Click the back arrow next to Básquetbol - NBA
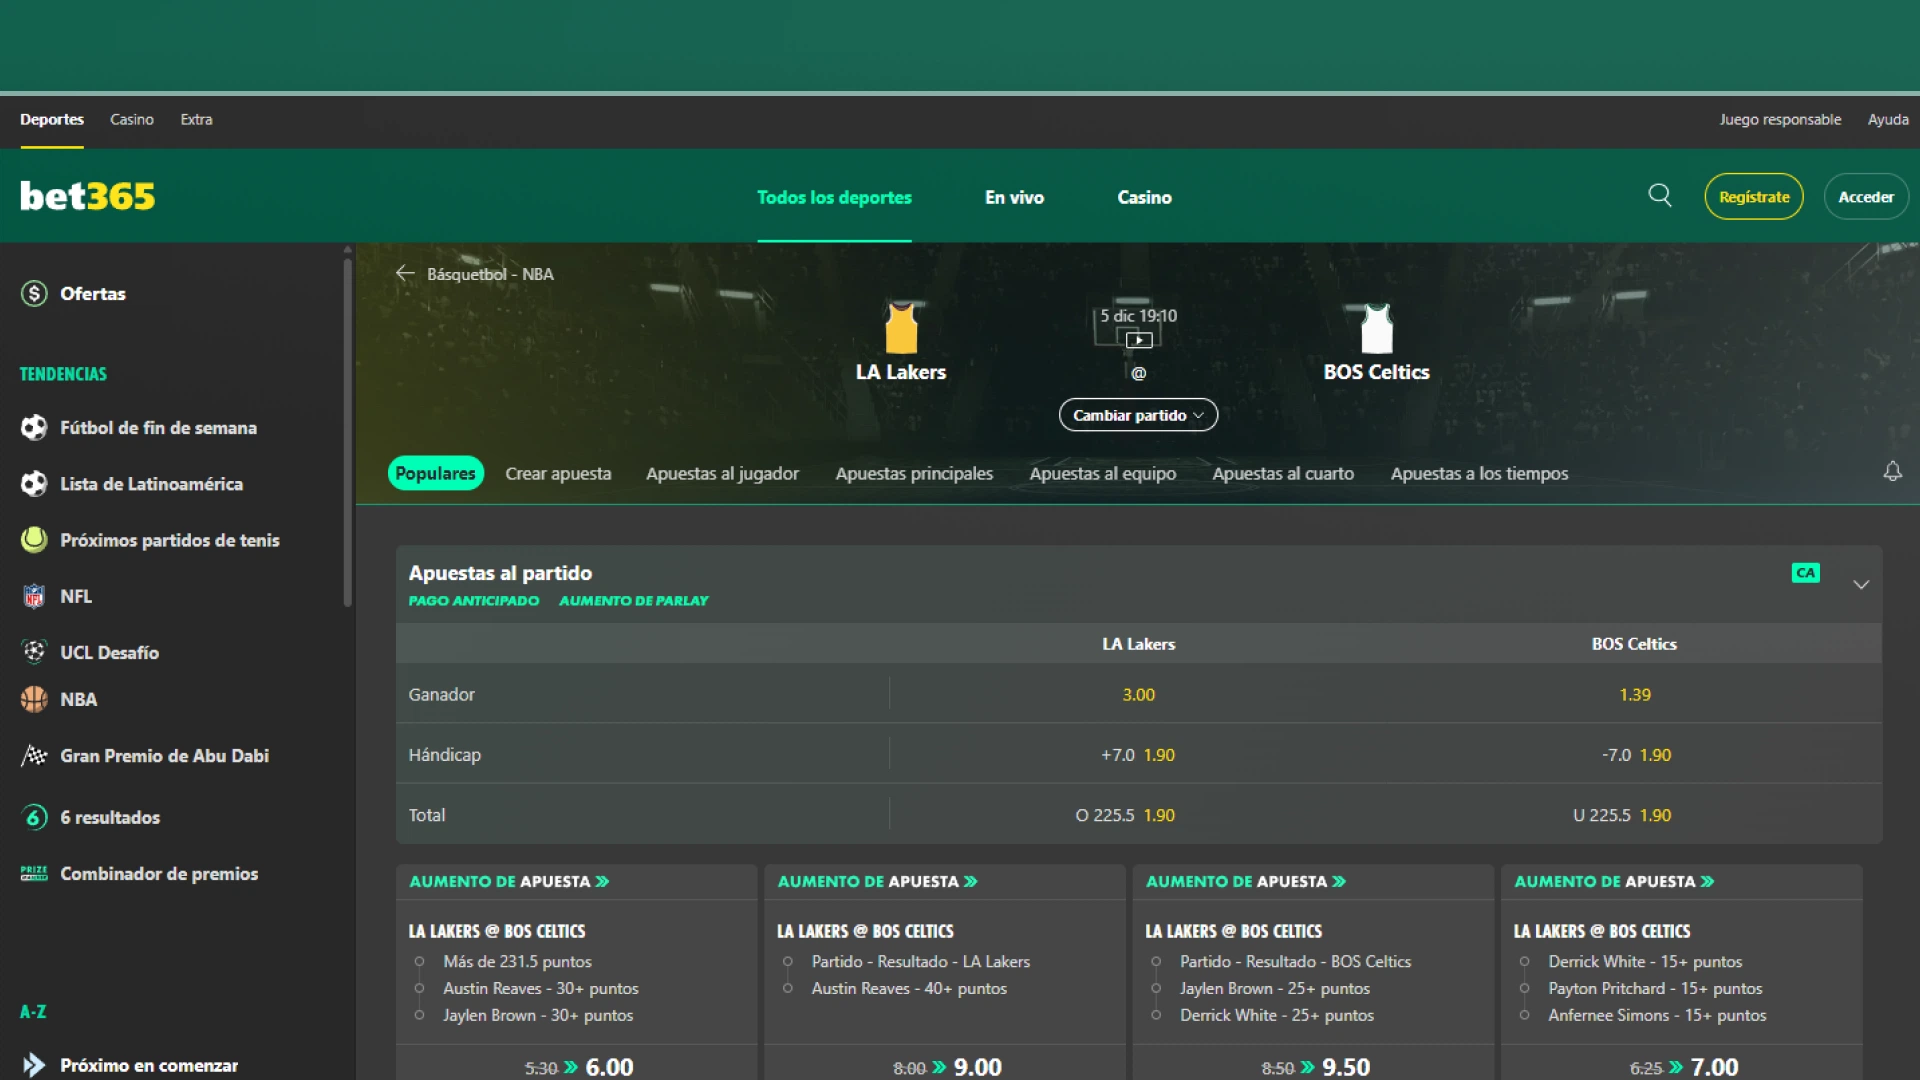Image resolution: width=1920 pixels, height=1080 pixels. coord(404,272)
